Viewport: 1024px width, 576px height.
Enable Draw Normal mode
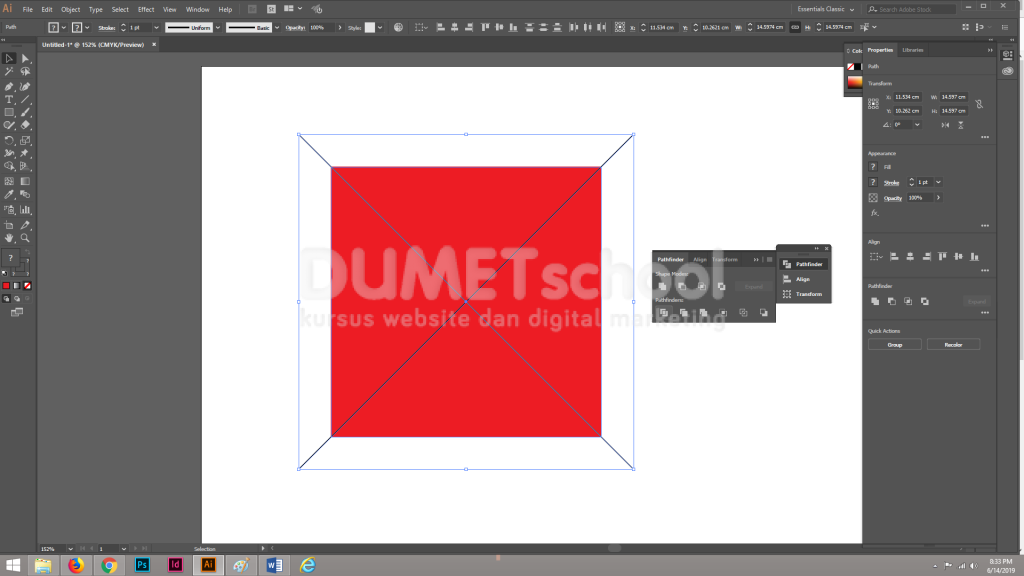[7, 299]
